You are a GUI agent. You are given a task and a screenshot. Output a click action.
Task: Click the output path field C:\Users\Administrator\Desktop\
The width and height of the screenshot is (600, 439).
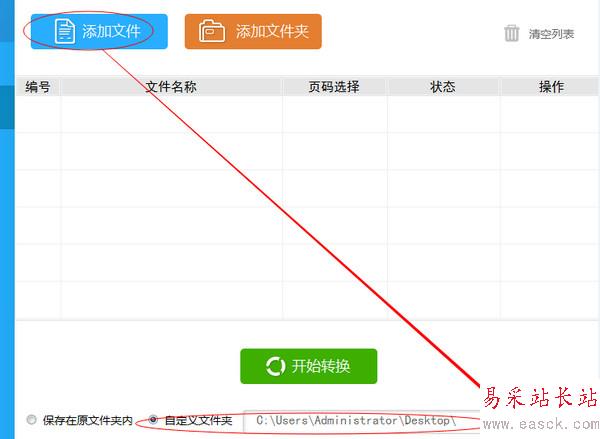click(361, 421)
